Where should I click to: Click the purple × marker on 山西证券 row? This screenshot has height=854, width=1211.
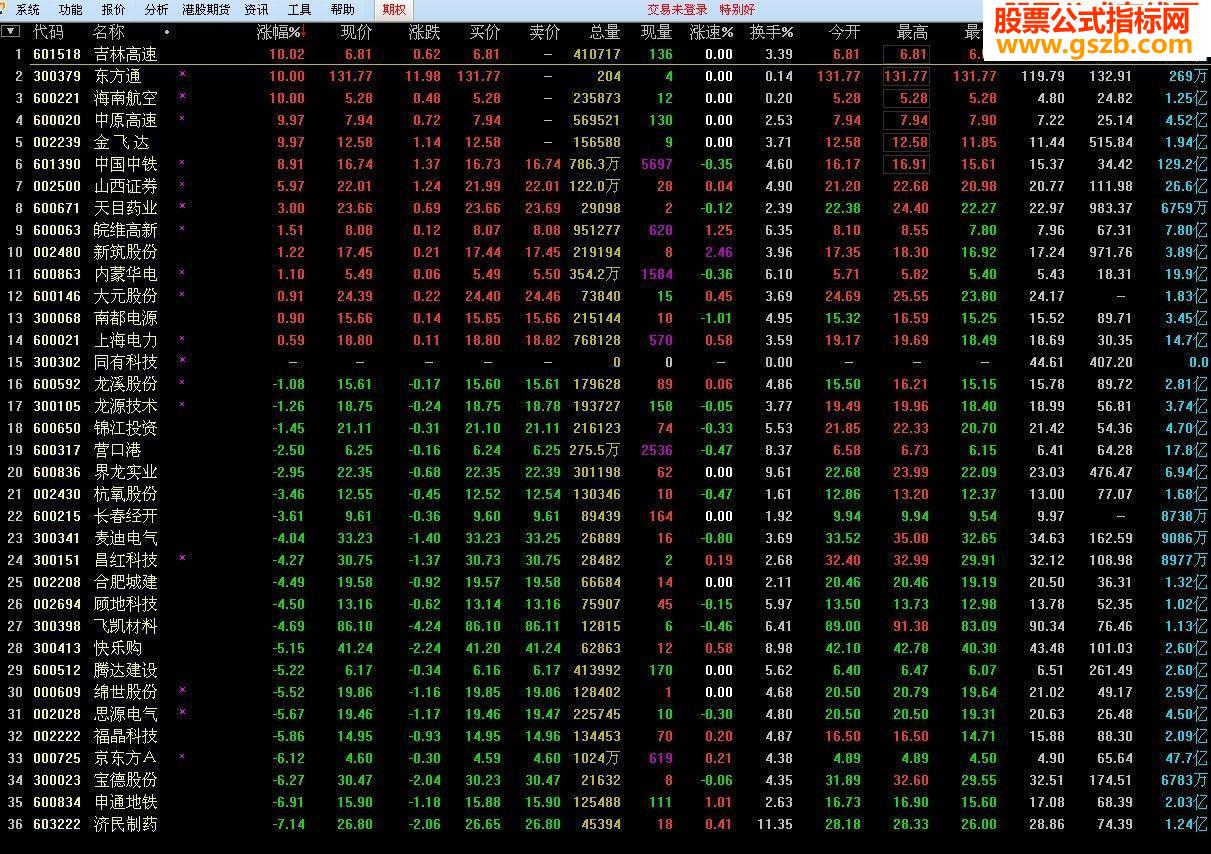[182, 184]
